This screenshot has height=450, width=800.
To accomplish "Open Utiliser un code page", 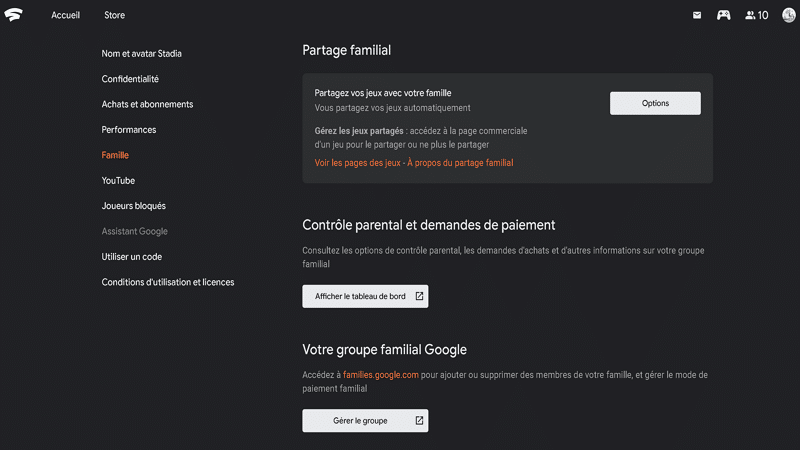I will pyautogui.click(x=132, y=257).
